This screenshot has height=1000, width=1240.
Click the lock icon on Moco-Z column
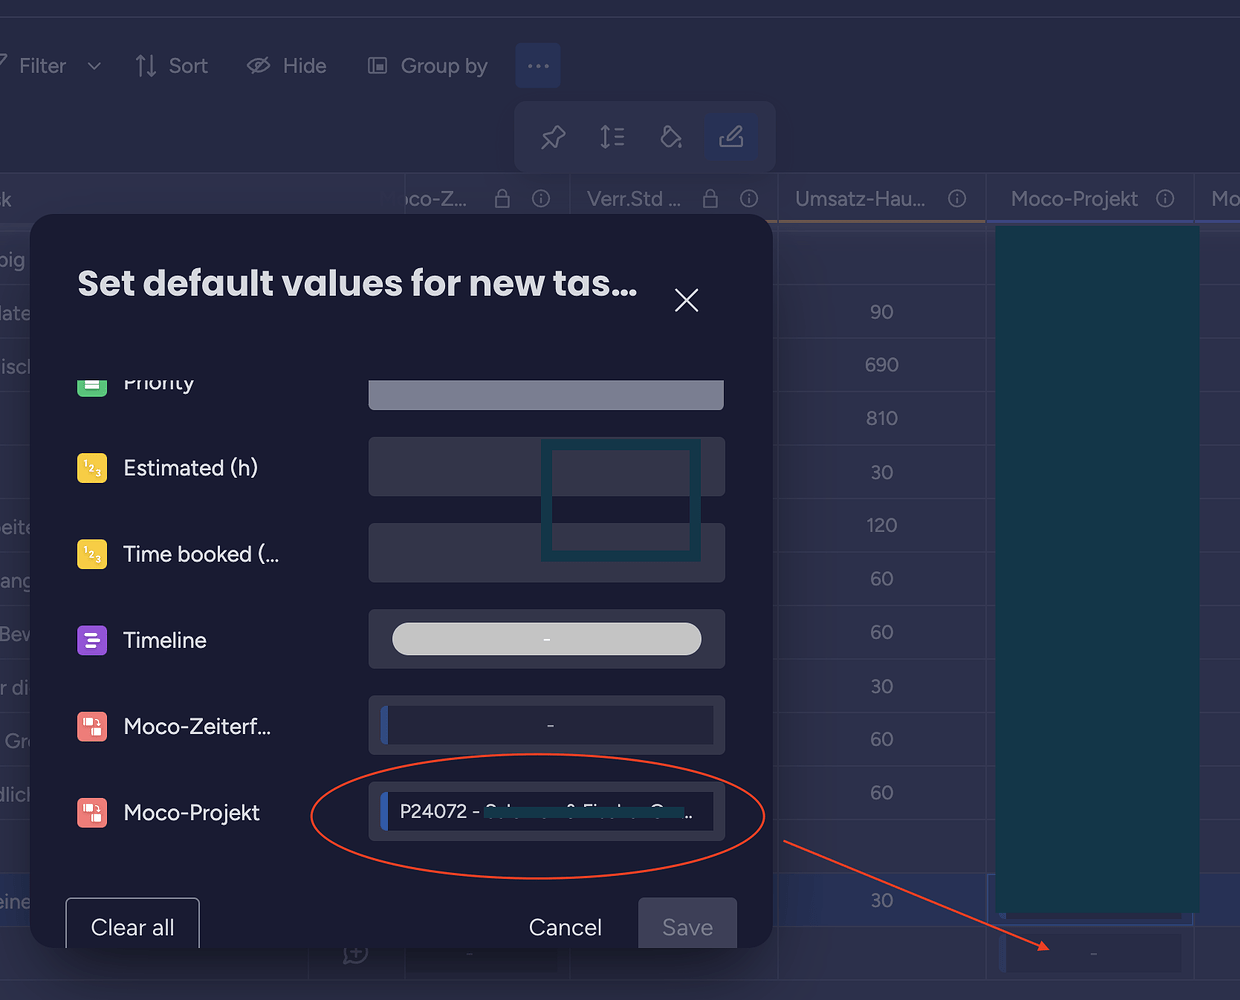click(x=503, y=198)
